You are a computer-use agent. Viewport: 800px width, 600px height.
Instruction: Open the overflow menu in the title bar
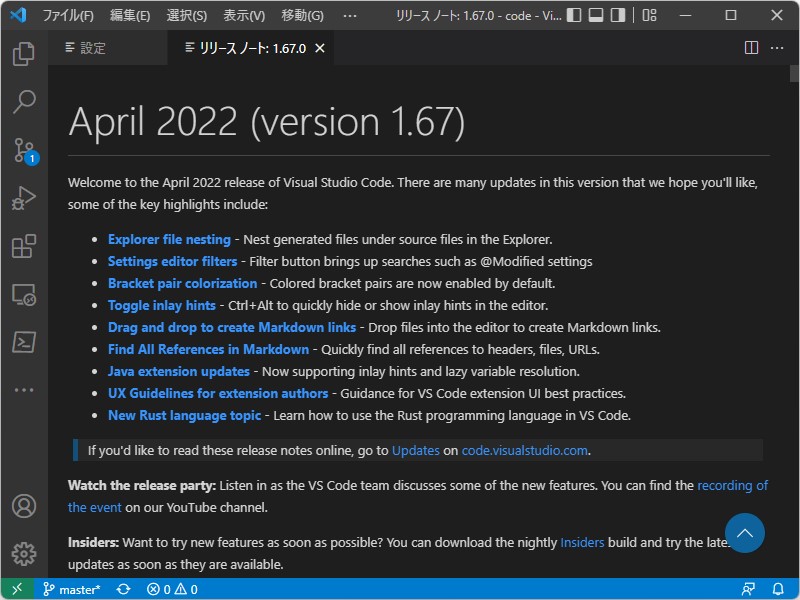(350, 15)
